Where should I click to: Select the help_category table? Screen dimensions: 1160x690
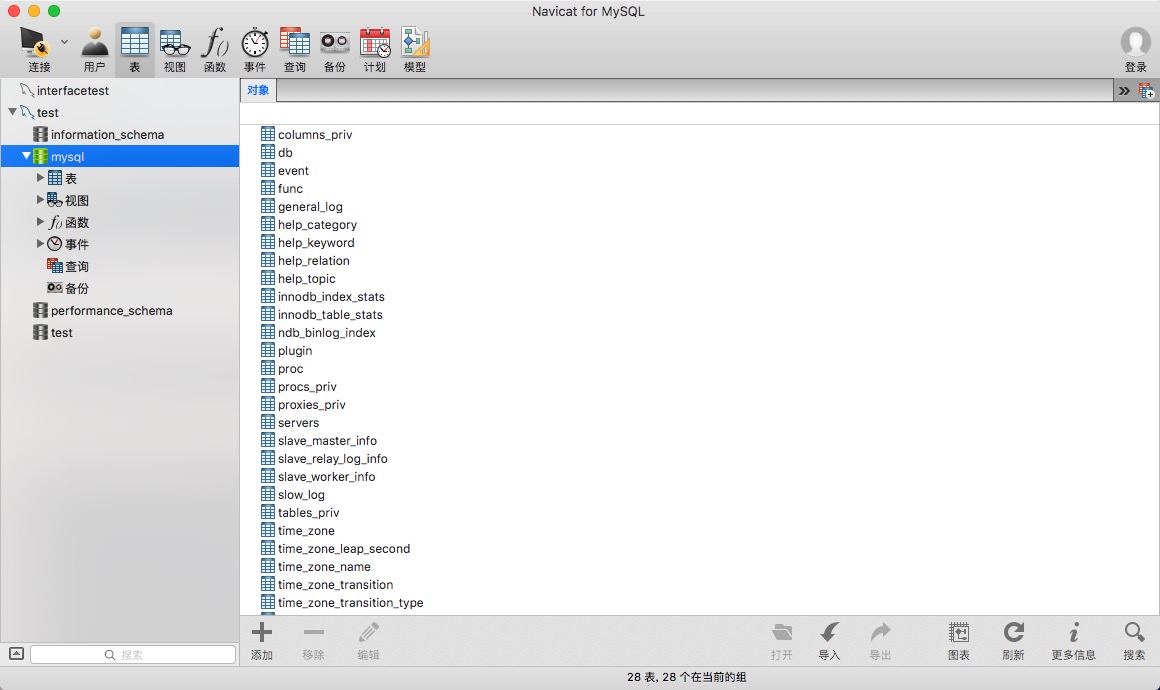click(317, 225)
